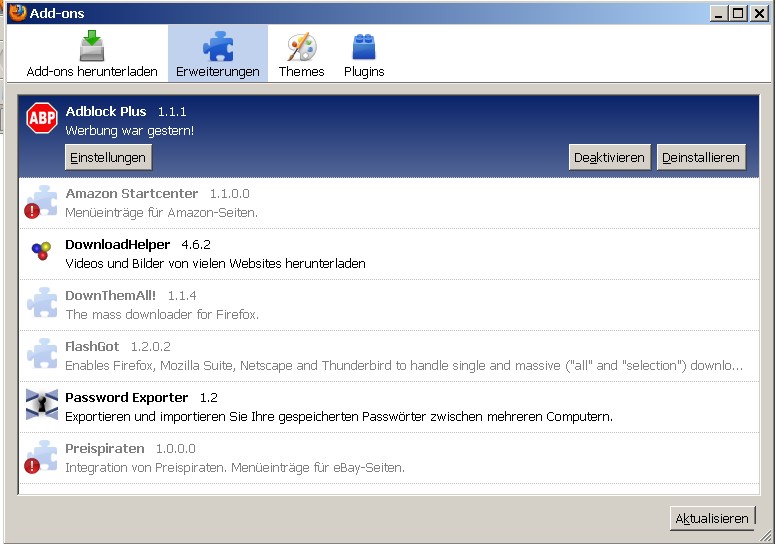Click the DownloadHelper colored balls icon

pyautogui.click(x=42, y=251)
